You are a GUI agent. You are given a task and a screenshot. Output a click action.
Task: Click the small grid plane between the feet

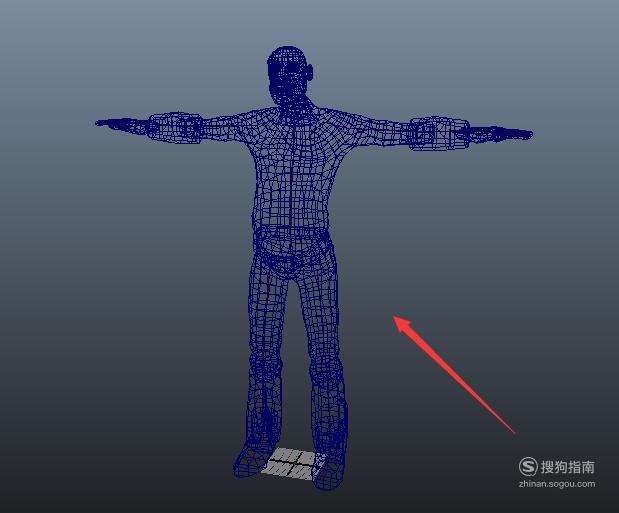point(294,463)
